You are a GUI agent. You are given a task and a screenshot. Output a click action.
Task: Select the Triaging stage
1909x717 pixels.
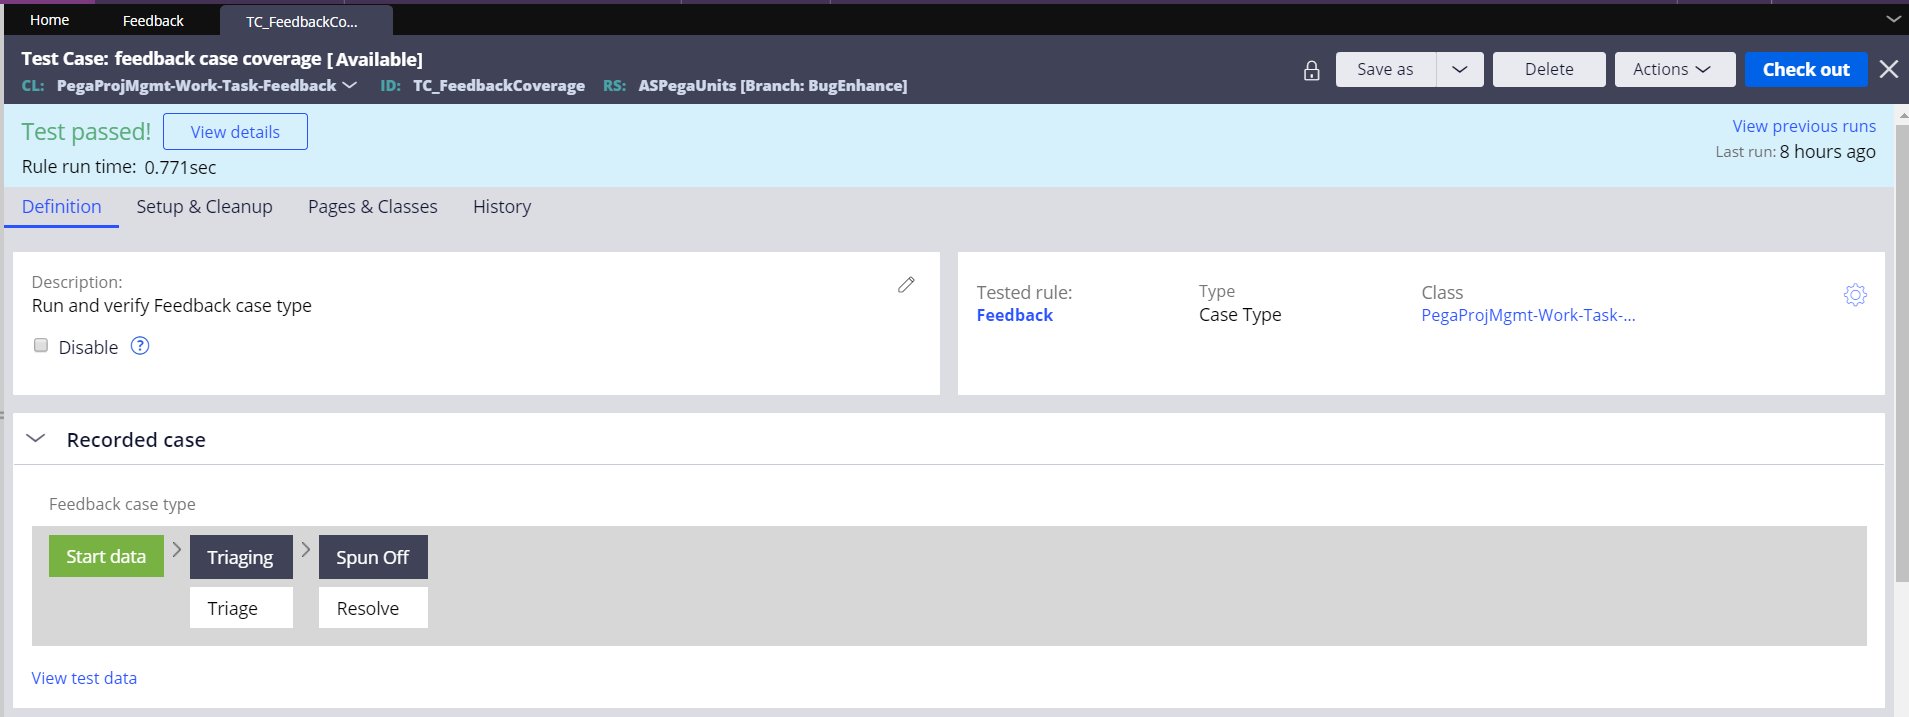click(x=241, y=557)
